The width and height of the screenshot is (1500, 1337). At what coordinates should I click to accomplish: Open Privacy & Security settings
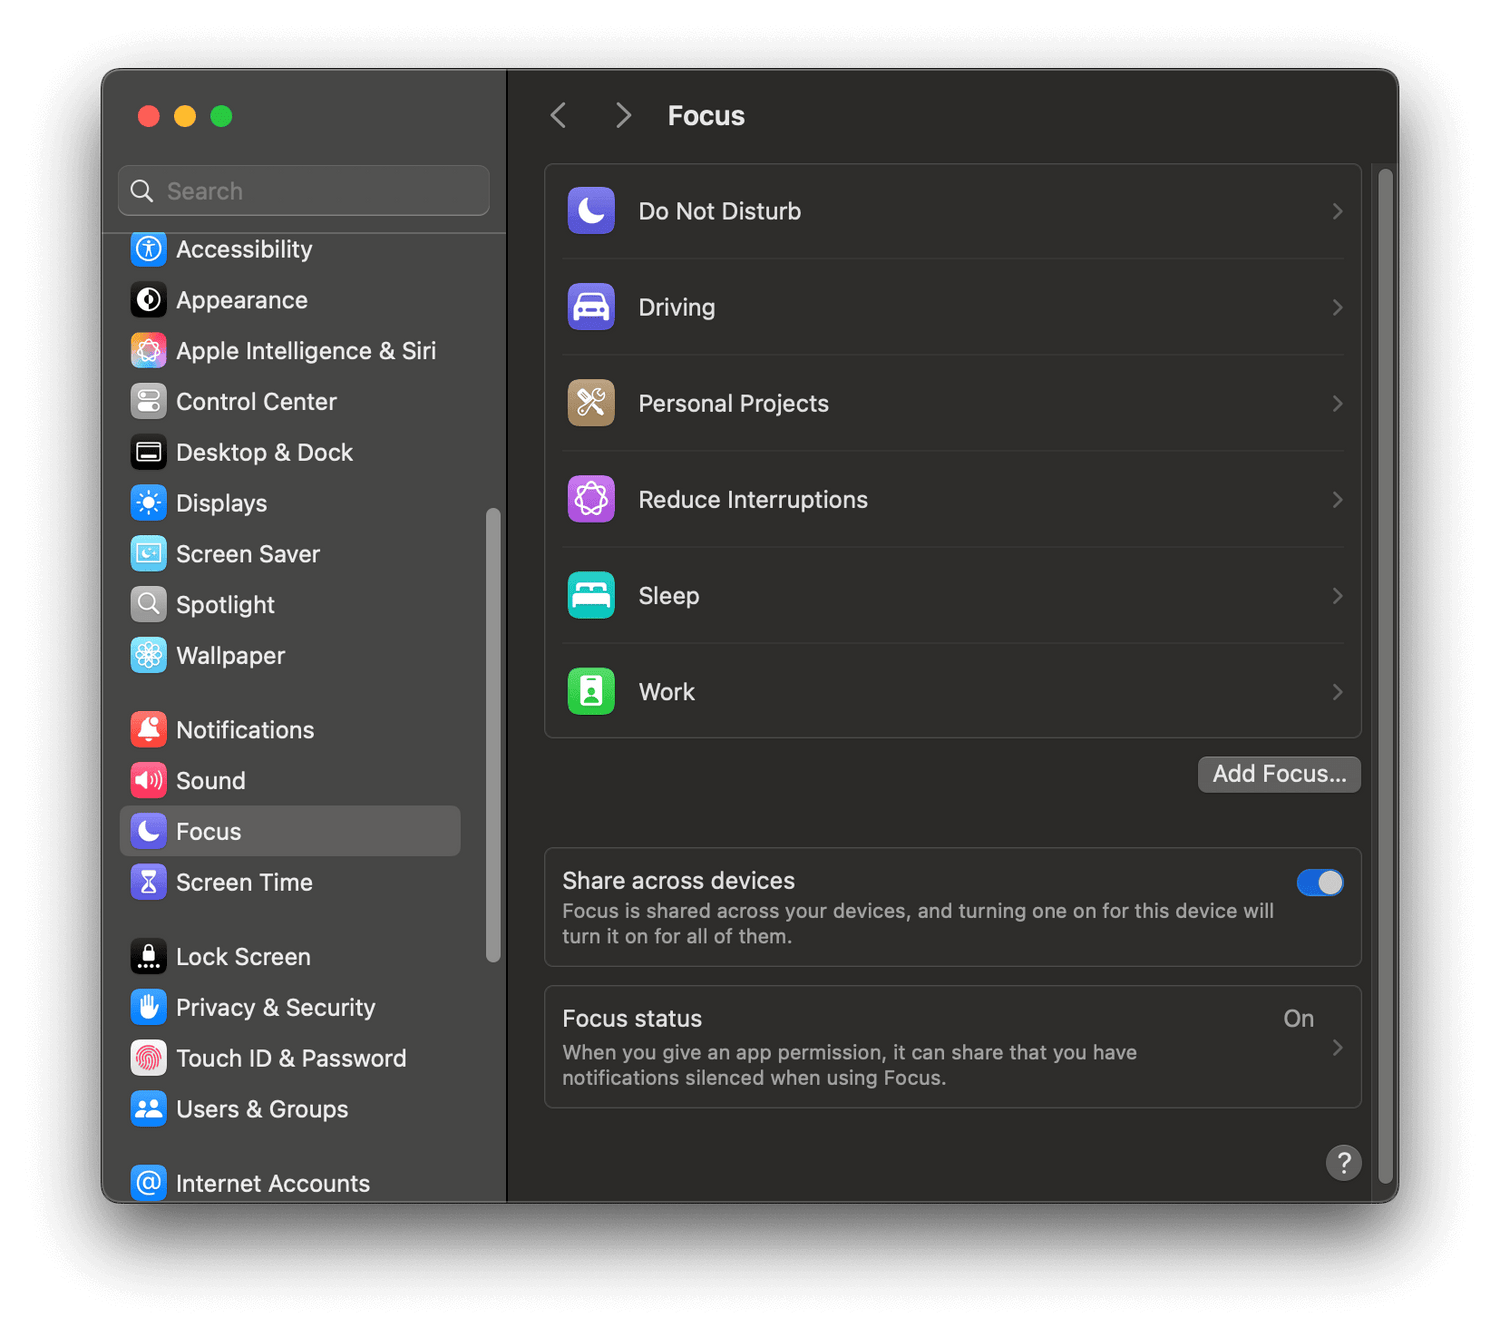[275, 1007]
